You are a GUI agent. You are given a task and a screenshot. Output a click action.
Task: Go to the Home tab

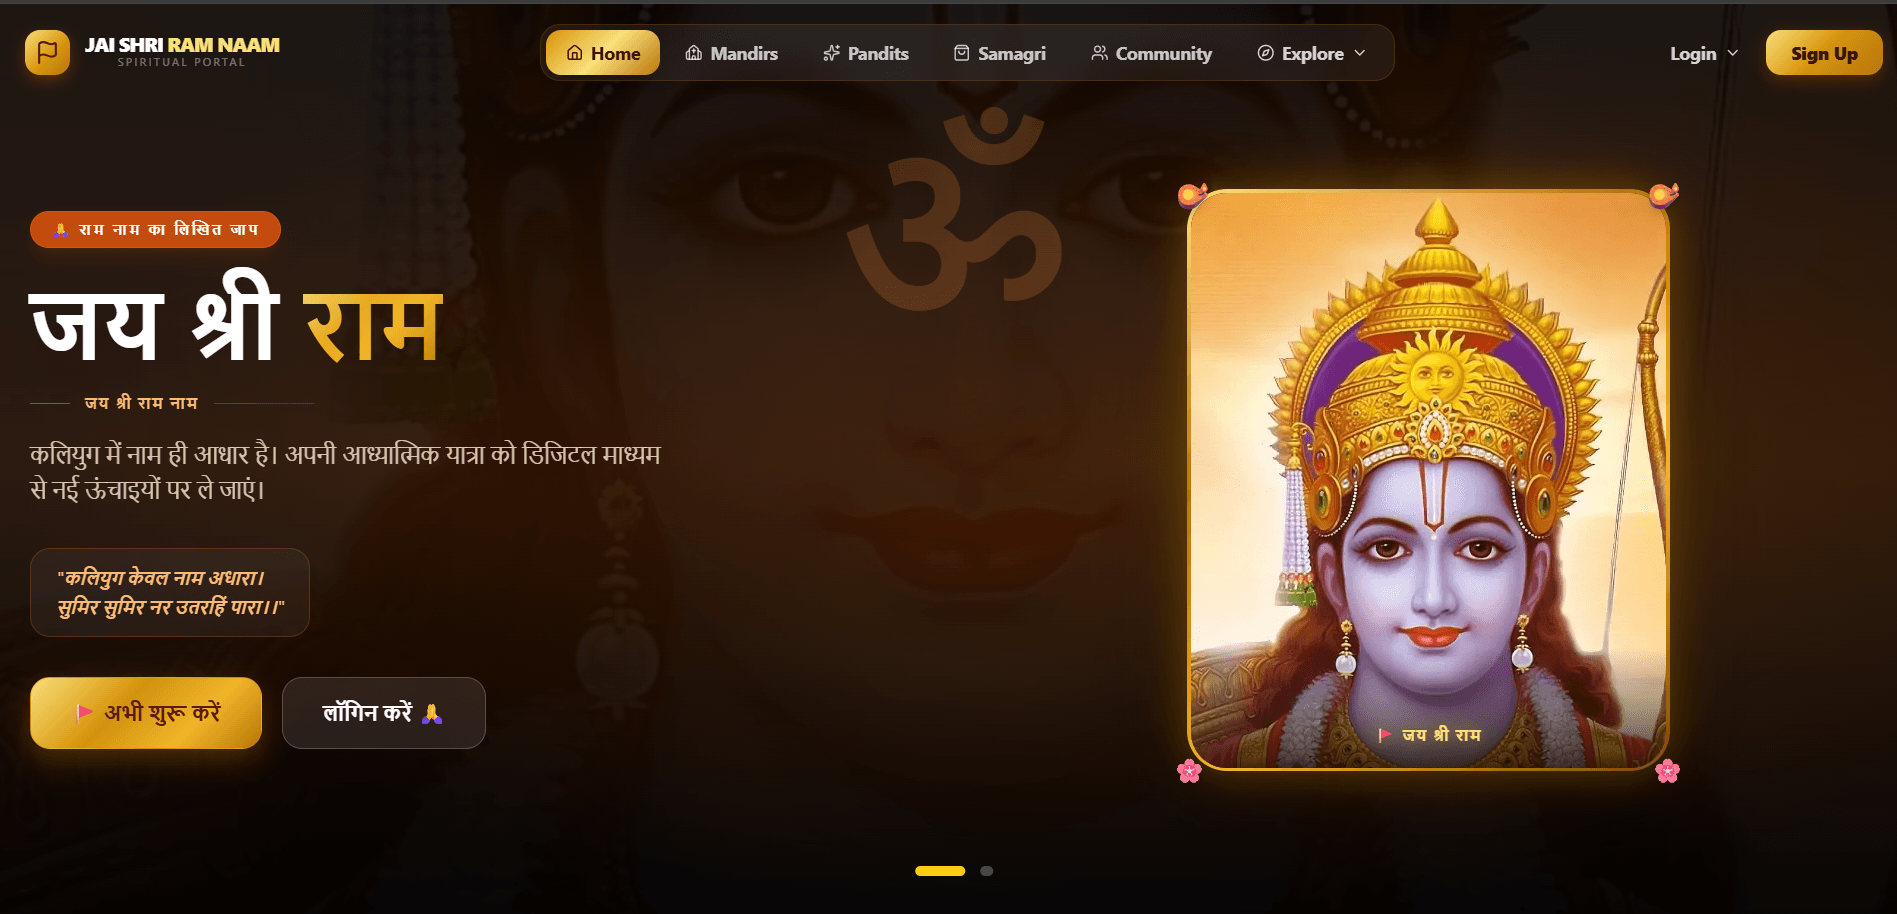pyautogui.click(x=603, y=53)
